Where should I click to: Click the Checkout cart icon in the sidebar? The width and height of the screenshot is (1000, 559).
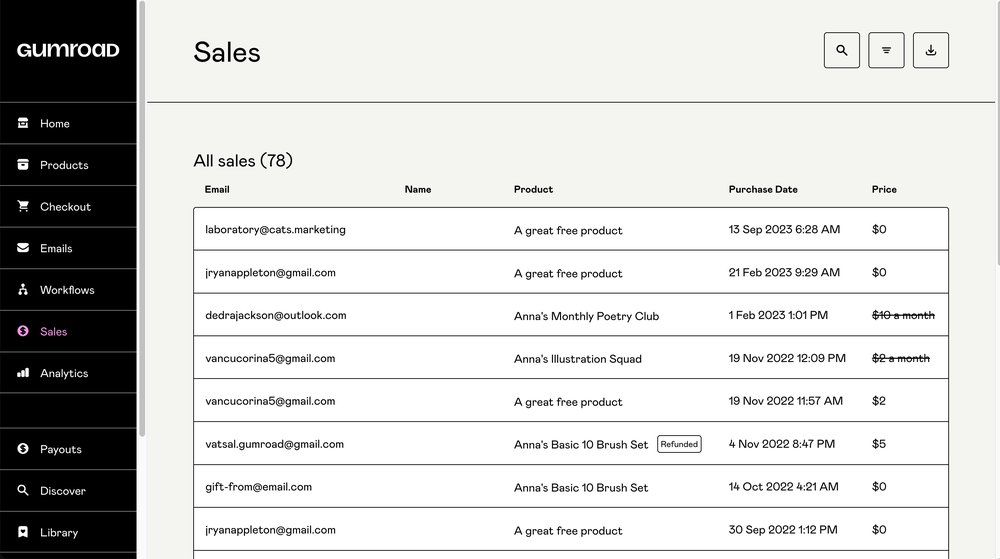tap(23, 206)
